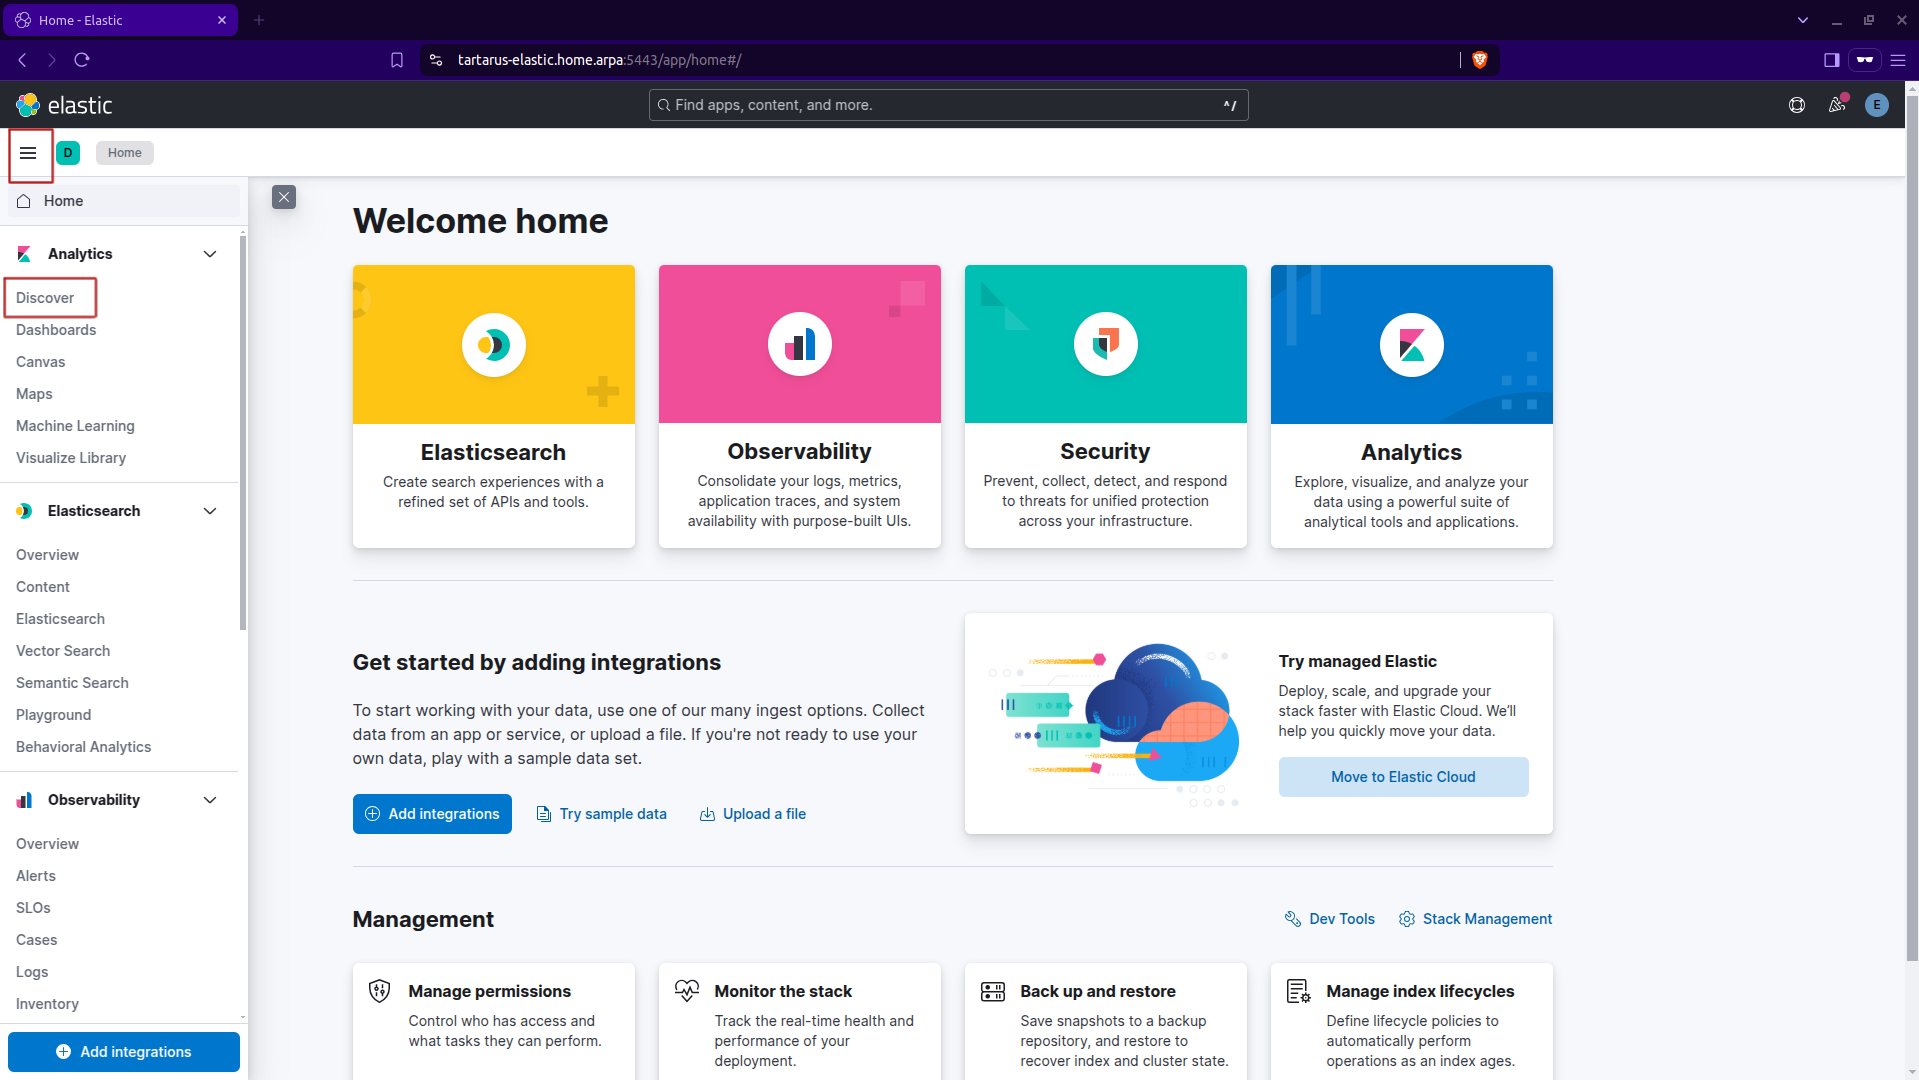The height and width of the screenshot is (1080, 1919).
Task: Click the Dev Tools wrench link
Action: [1329, 919]
